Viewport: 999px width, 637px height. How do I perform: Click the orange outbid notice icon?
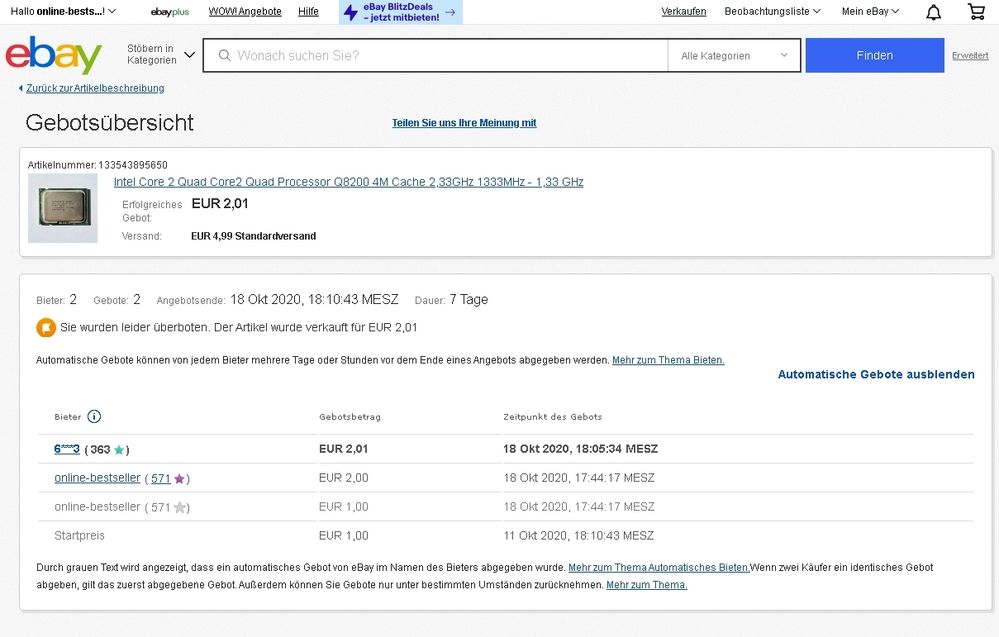pos(46,327)
